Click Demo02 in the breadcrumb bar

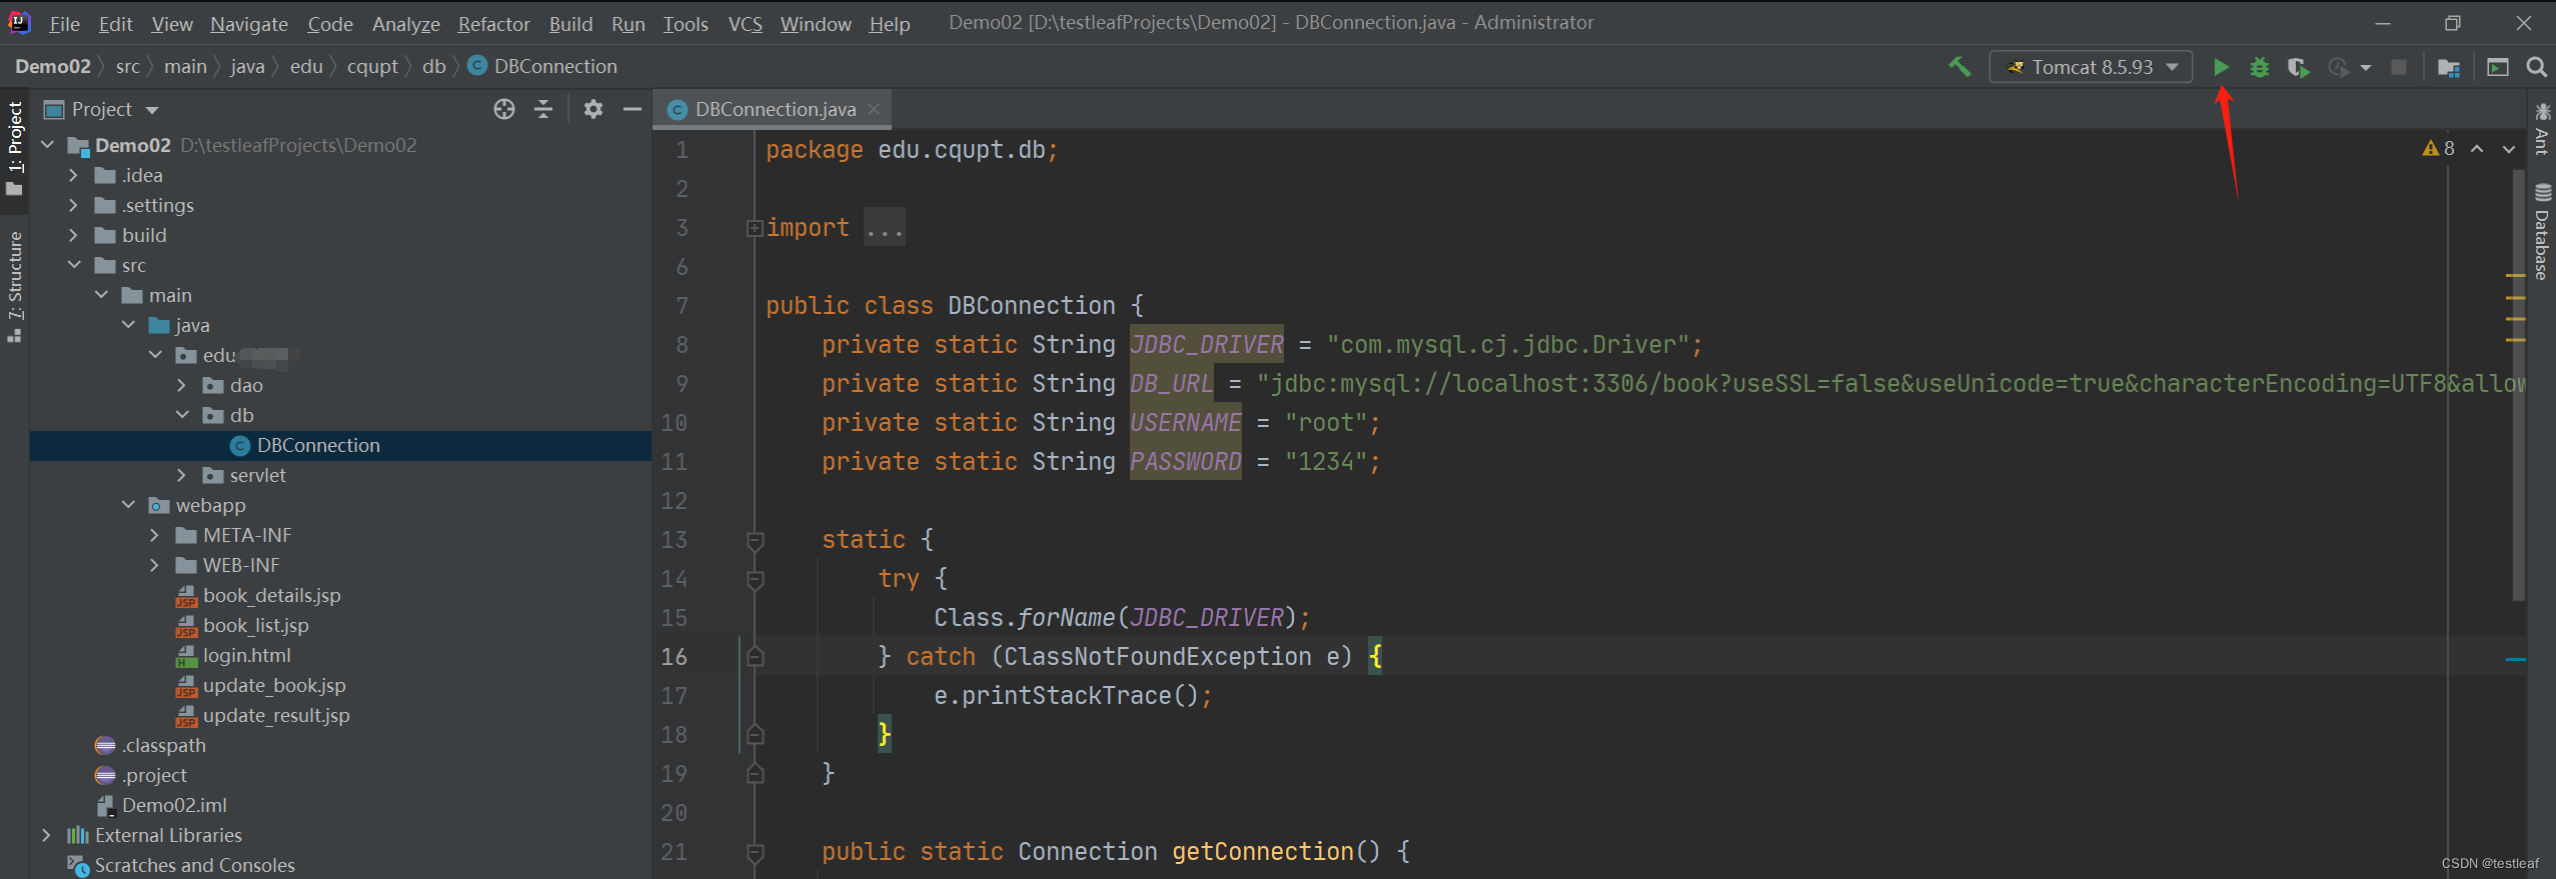pos(52,66)
